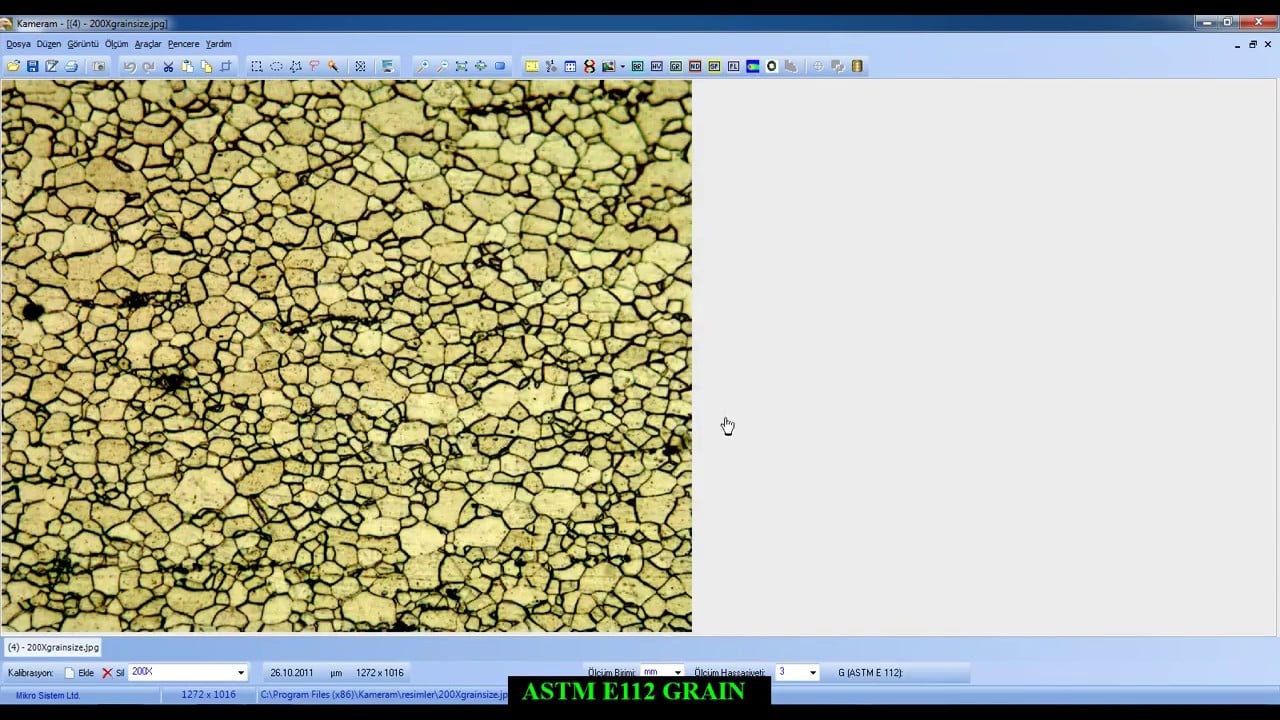
Task: Click the Sil delete calibration button
Action: tap(113, 673)
